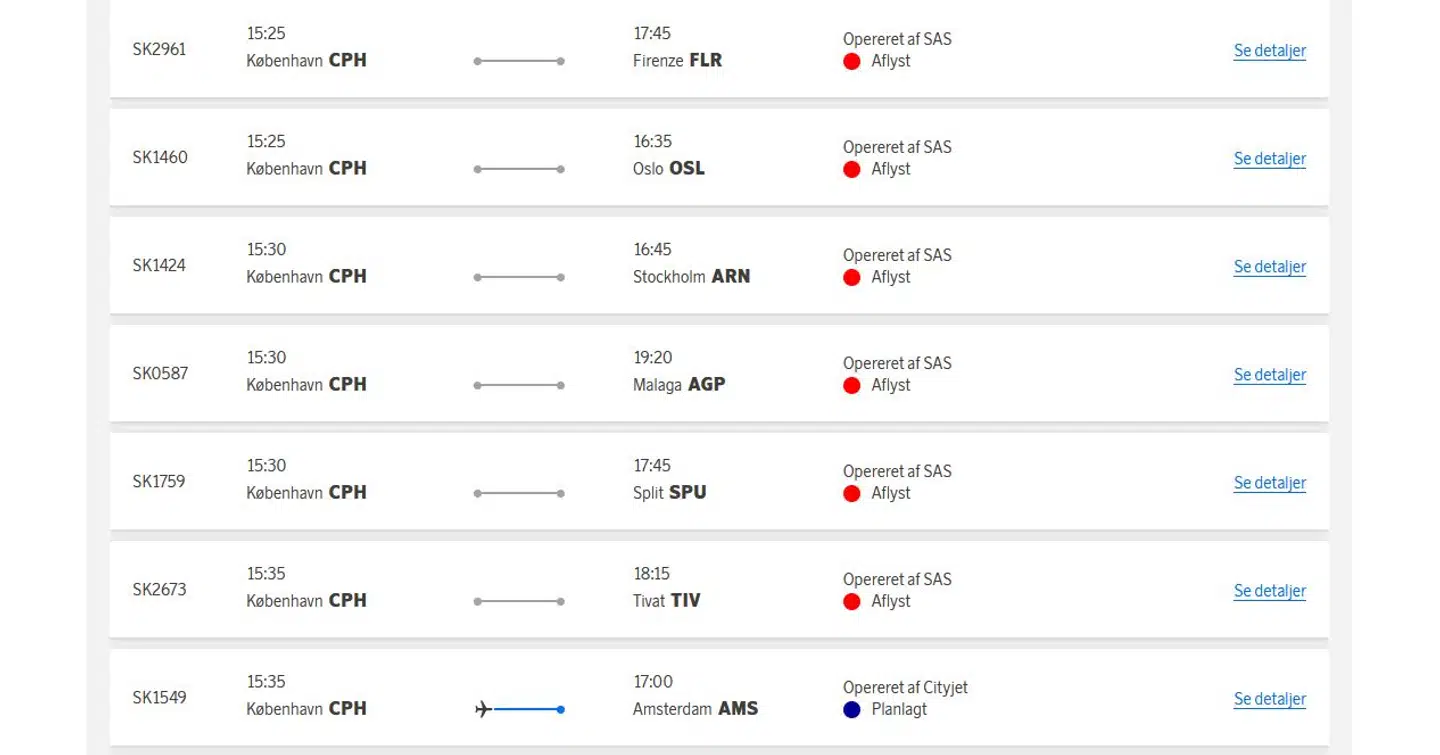Click red cancelled dot for Split flight

click(x=852, y=493)
